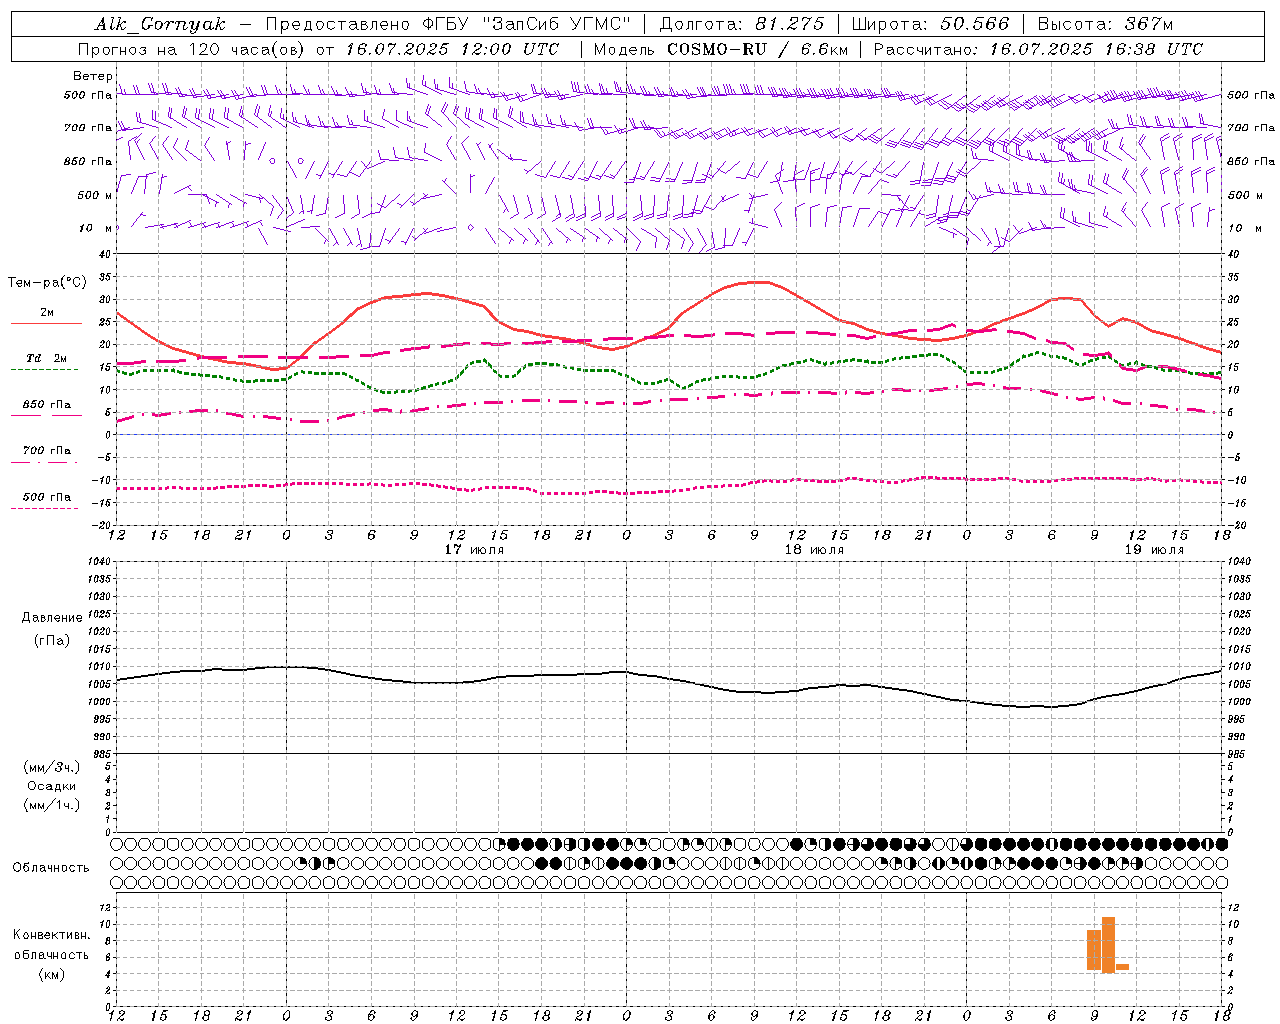Screen dimensions: 1280x1024
Task: Click the "Тем-ра(°C)" temperature axis title
Action: 47,283
